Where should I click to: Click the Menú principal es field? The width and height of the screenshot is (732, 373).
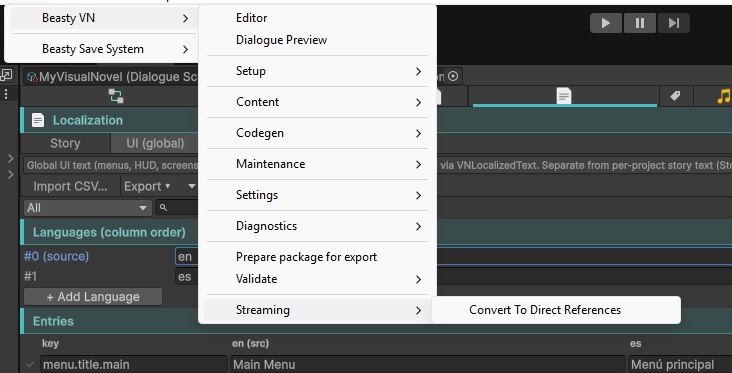[680, 364]
